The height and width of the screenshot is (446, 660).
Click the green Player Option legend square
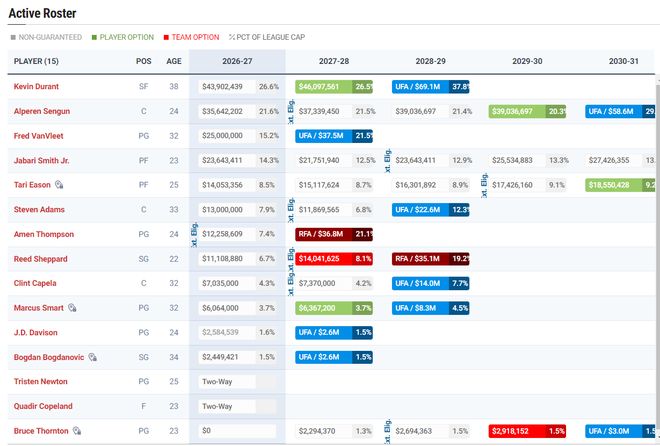94,37
